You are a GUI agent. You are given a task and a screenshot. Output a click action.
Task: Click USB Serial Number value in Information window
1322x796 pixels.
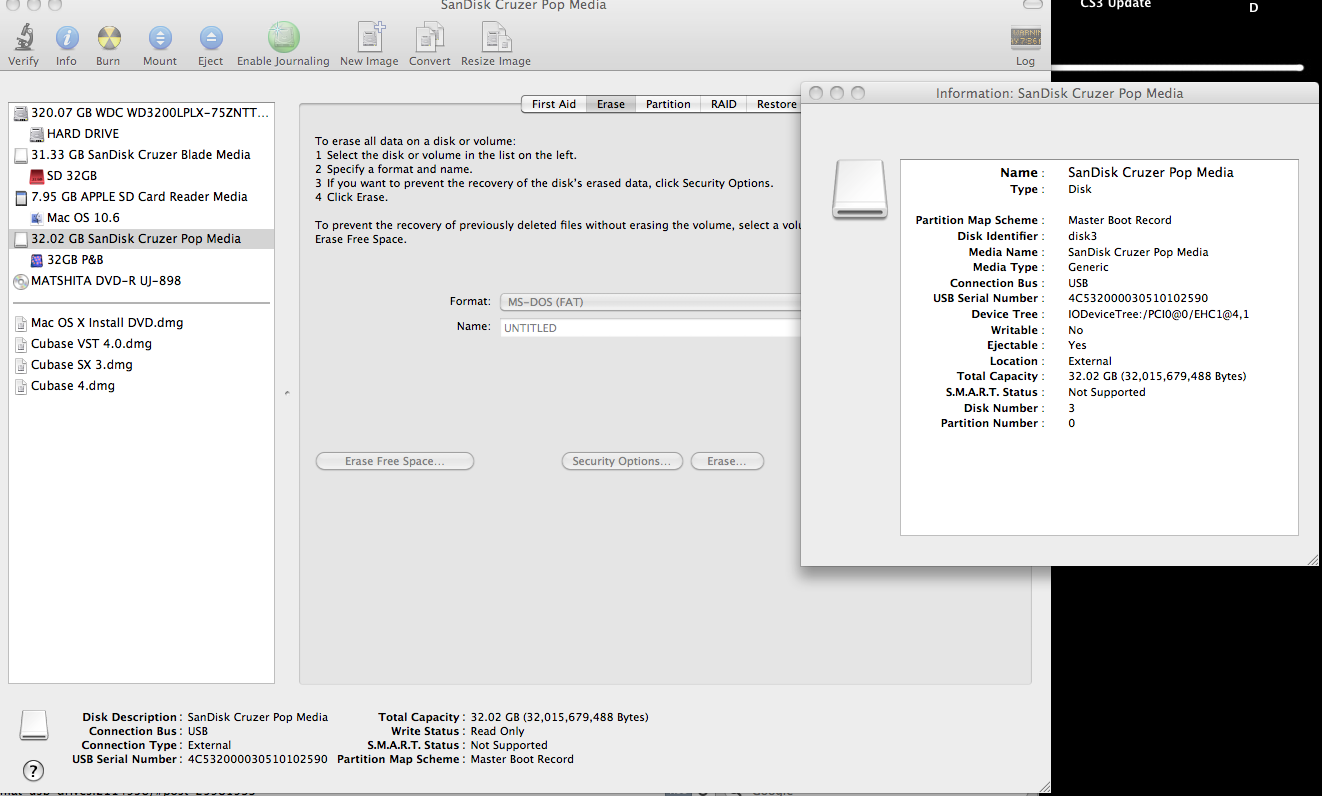[1138, 298]
